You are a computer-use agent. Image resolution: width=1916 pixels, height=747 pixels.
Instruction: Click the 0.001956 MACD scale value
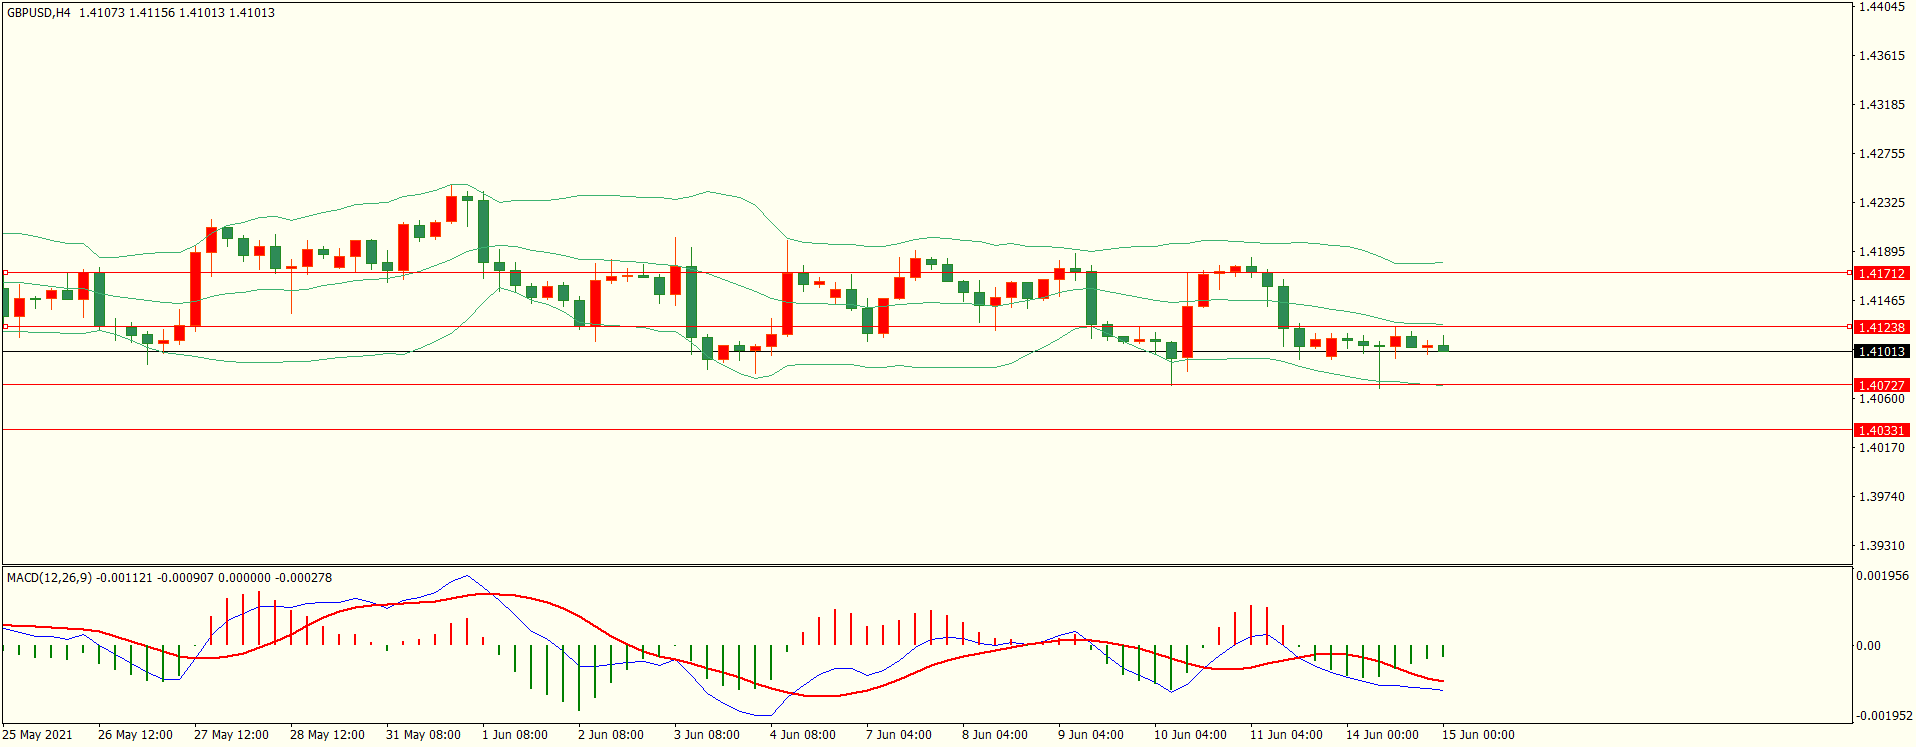tap(1882, 576)
